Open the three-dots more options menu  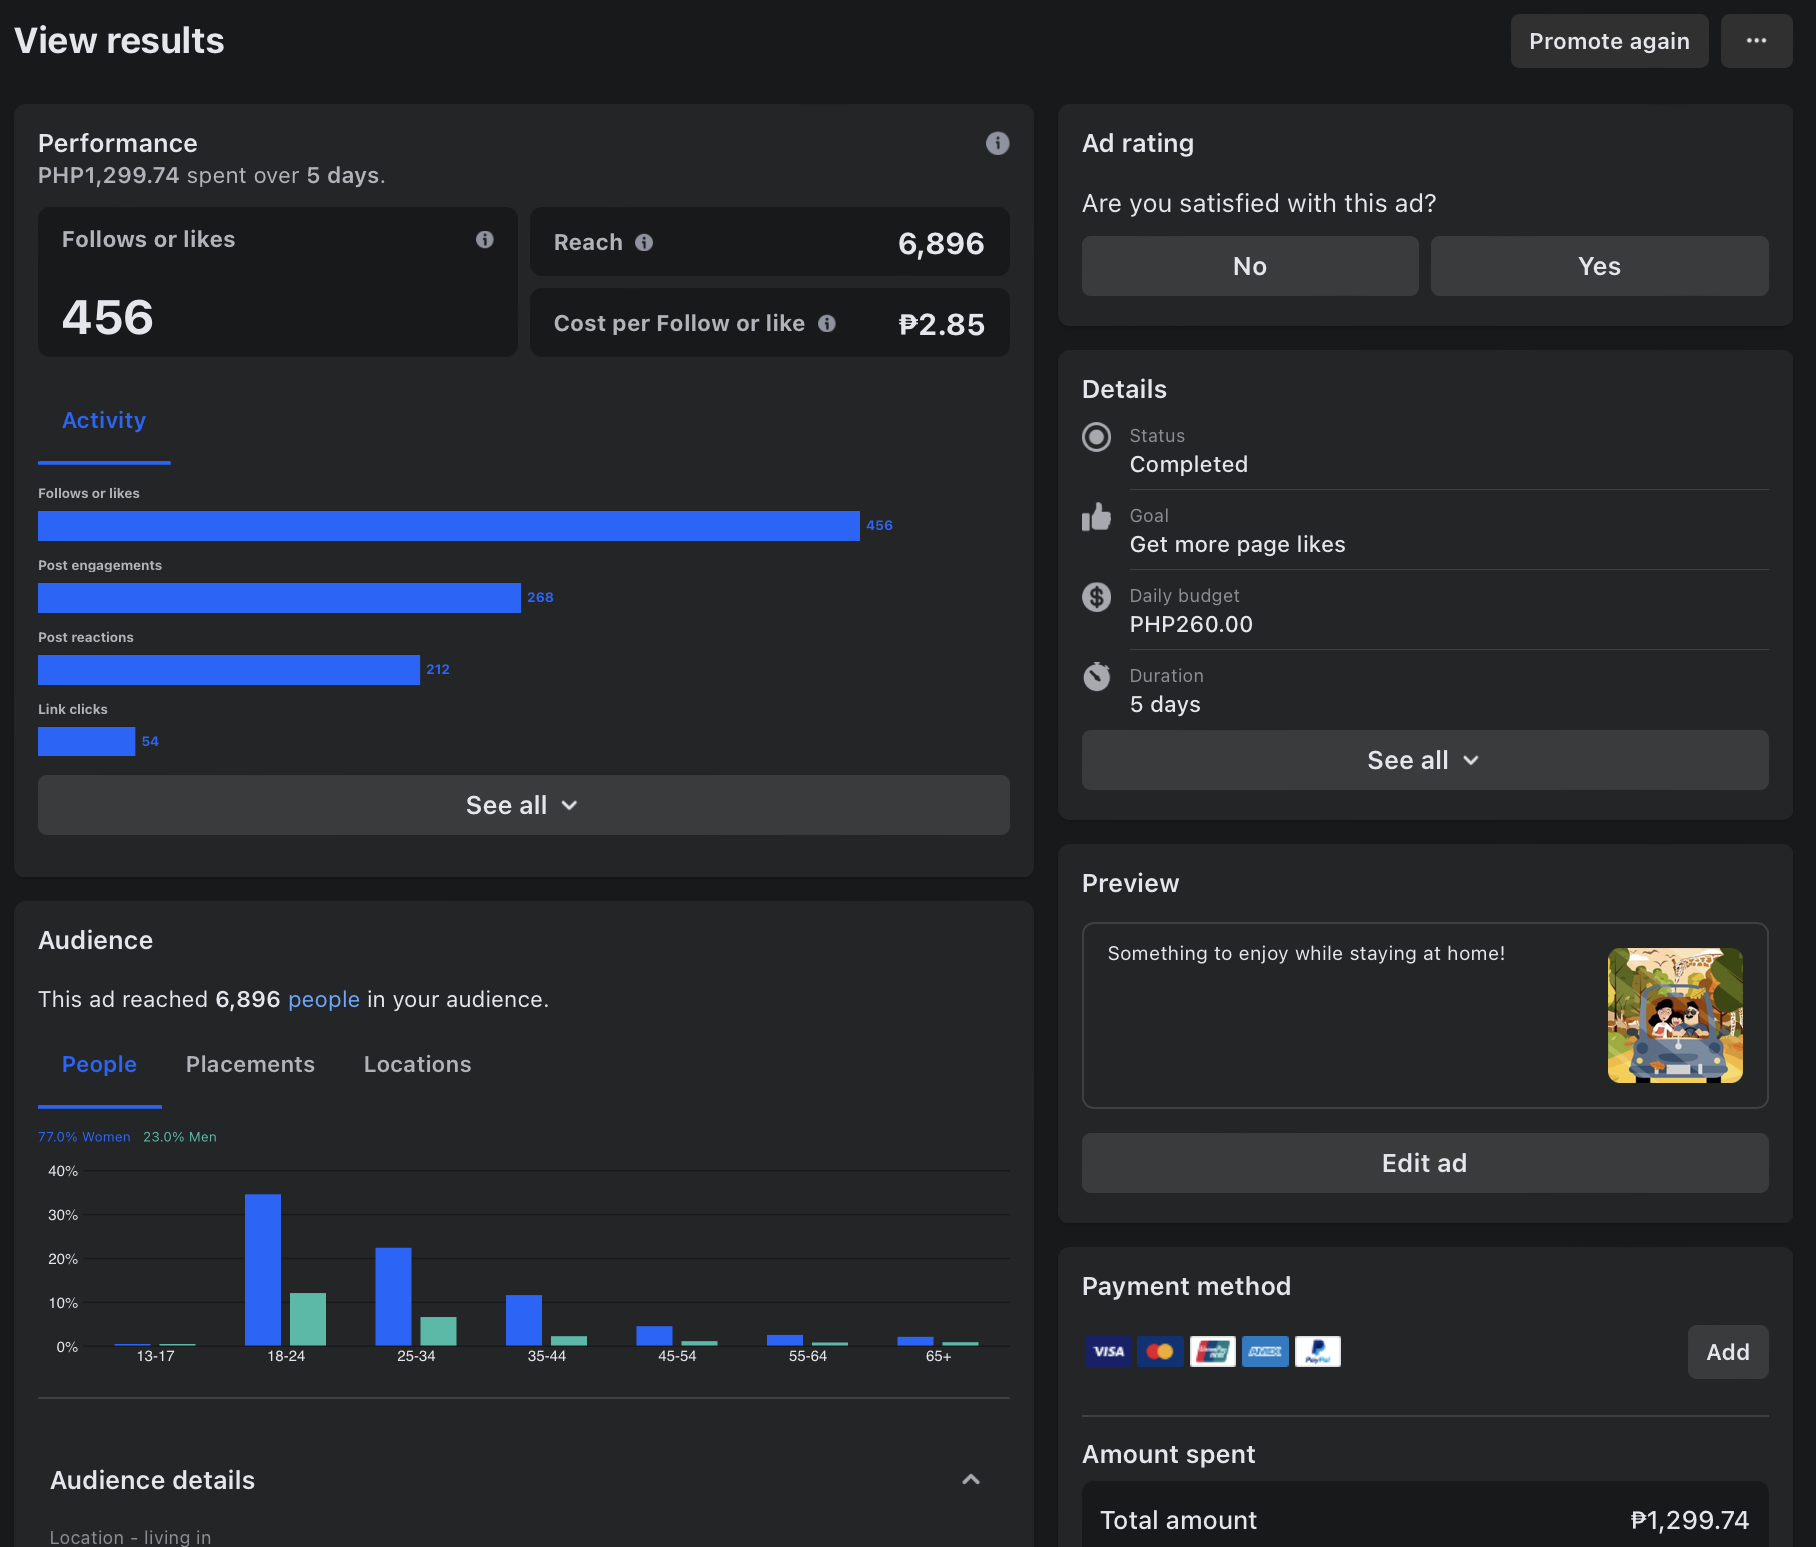[x=1756, y=41]
